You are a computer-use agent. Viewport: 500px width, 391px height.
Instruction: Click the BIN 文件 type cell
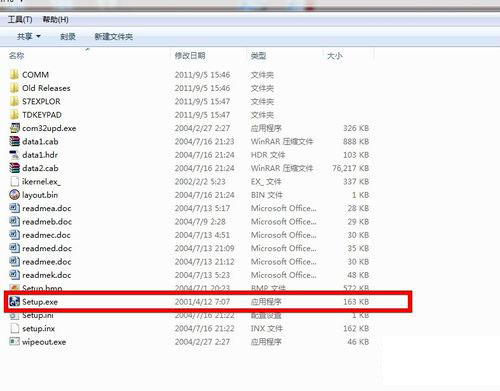267,195
